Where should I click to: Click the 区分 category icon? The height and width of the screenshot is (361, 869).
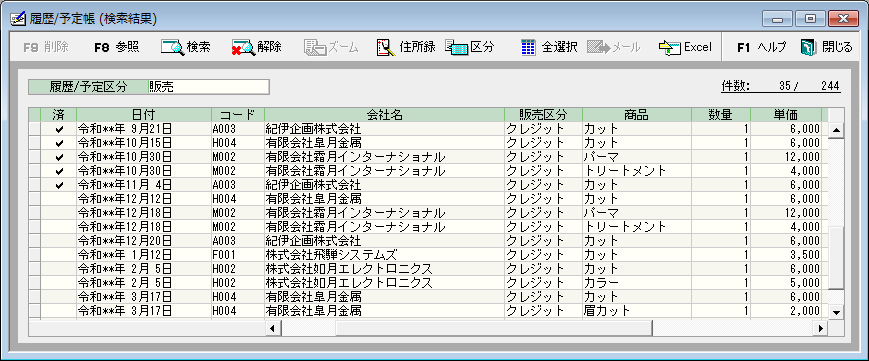(x=457, y=47)
